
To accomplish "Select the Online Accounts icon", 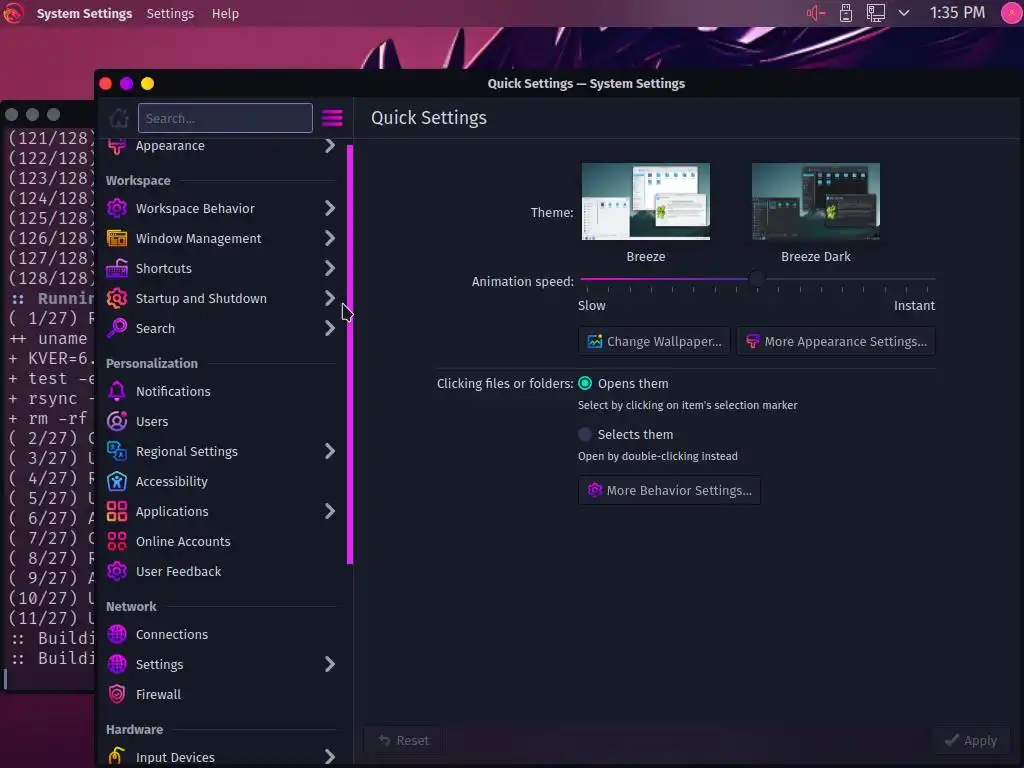I will point(117,541).
